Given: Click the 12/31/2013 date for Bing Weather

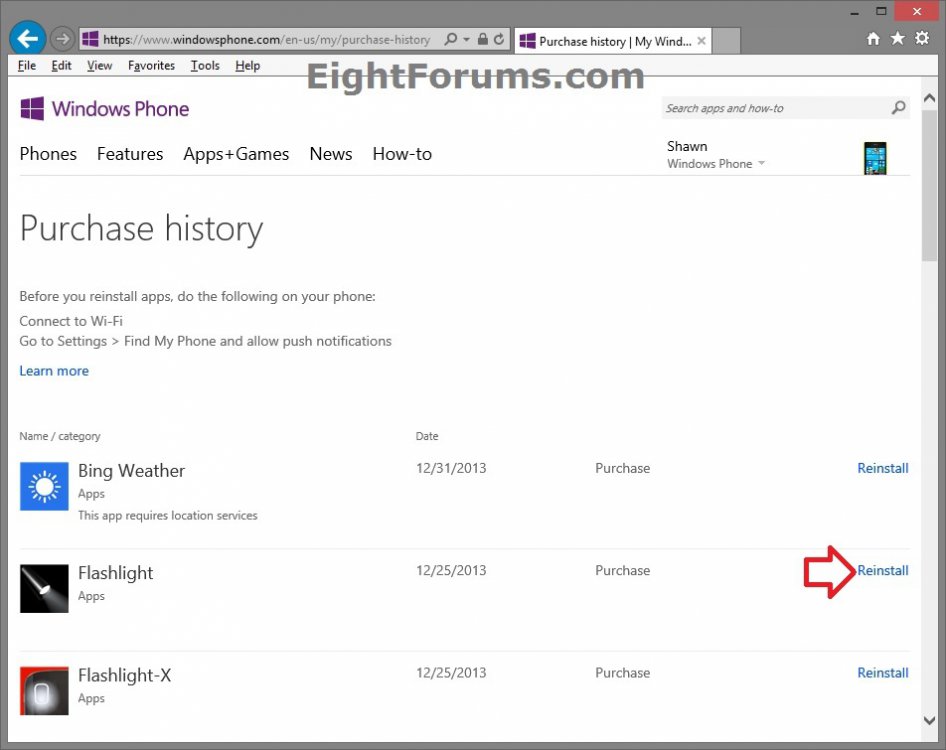Looking at the screenshot, I should pos(451,468).
